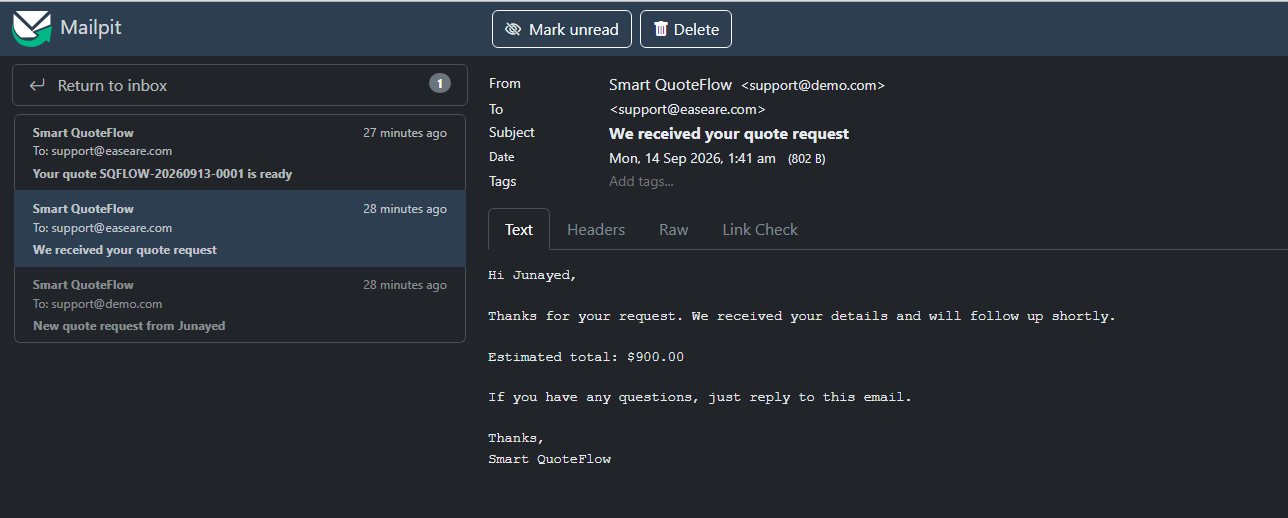Click Smart QuoteFlow sender name in From row
This screenshot has height=518, width=1288.
tap(670, 84)
